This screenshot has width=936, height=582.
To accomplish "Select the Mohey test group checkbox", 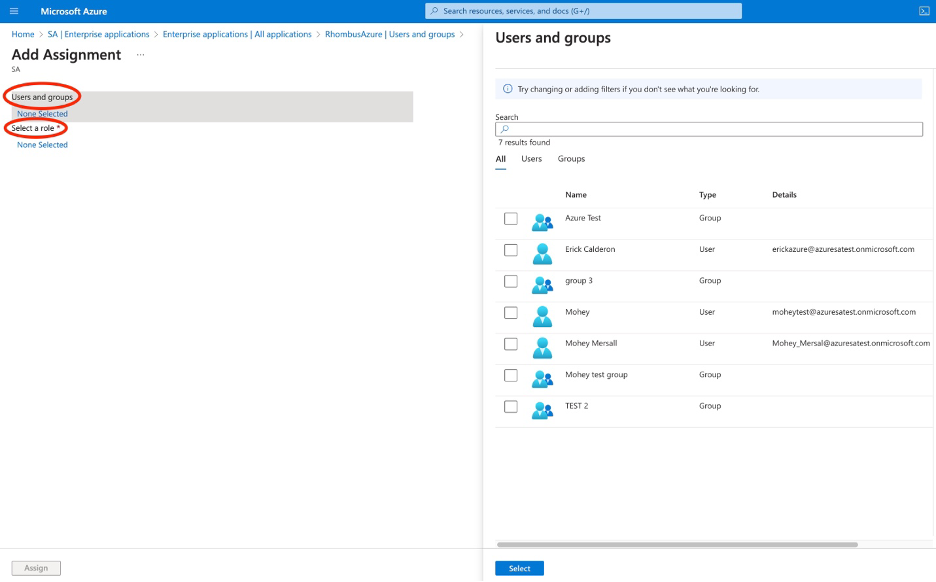I will (x=510, y=375).
